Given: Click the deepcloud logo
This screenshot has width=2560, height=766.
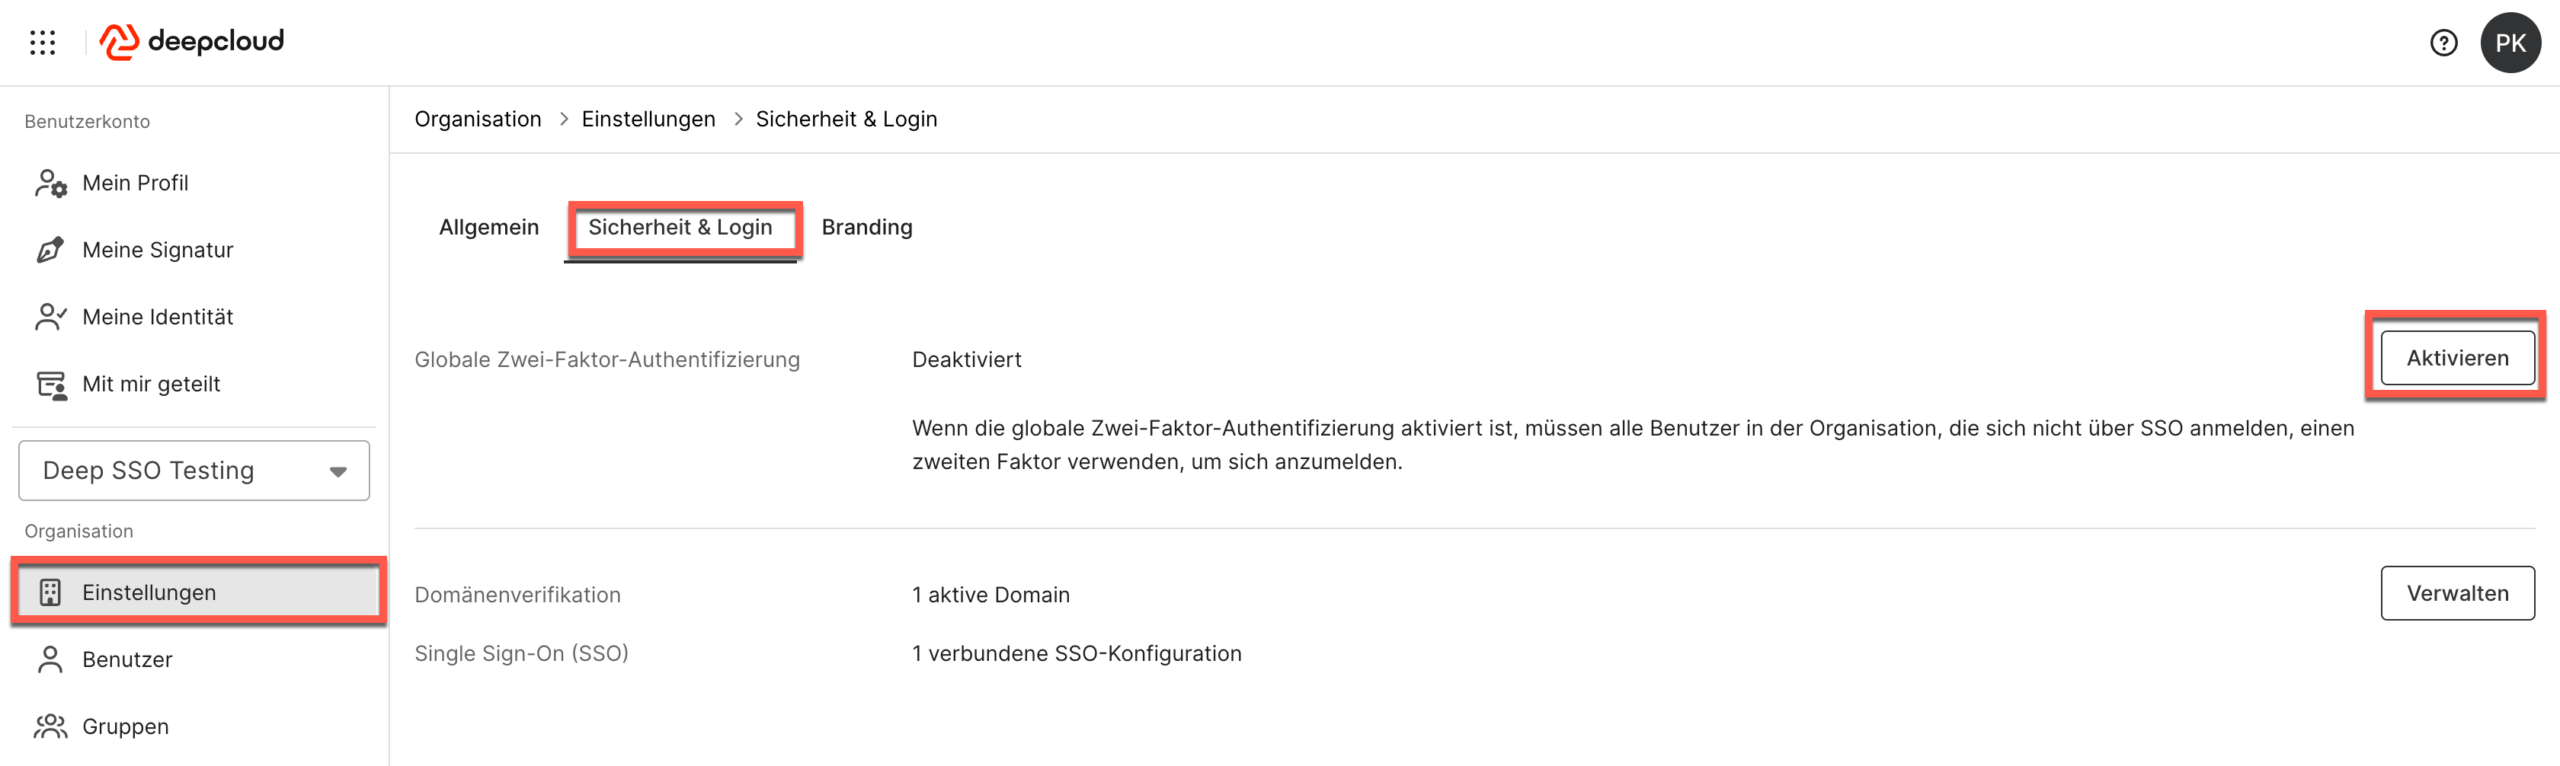Looking at the screenshot, I should tap(192, 42).
